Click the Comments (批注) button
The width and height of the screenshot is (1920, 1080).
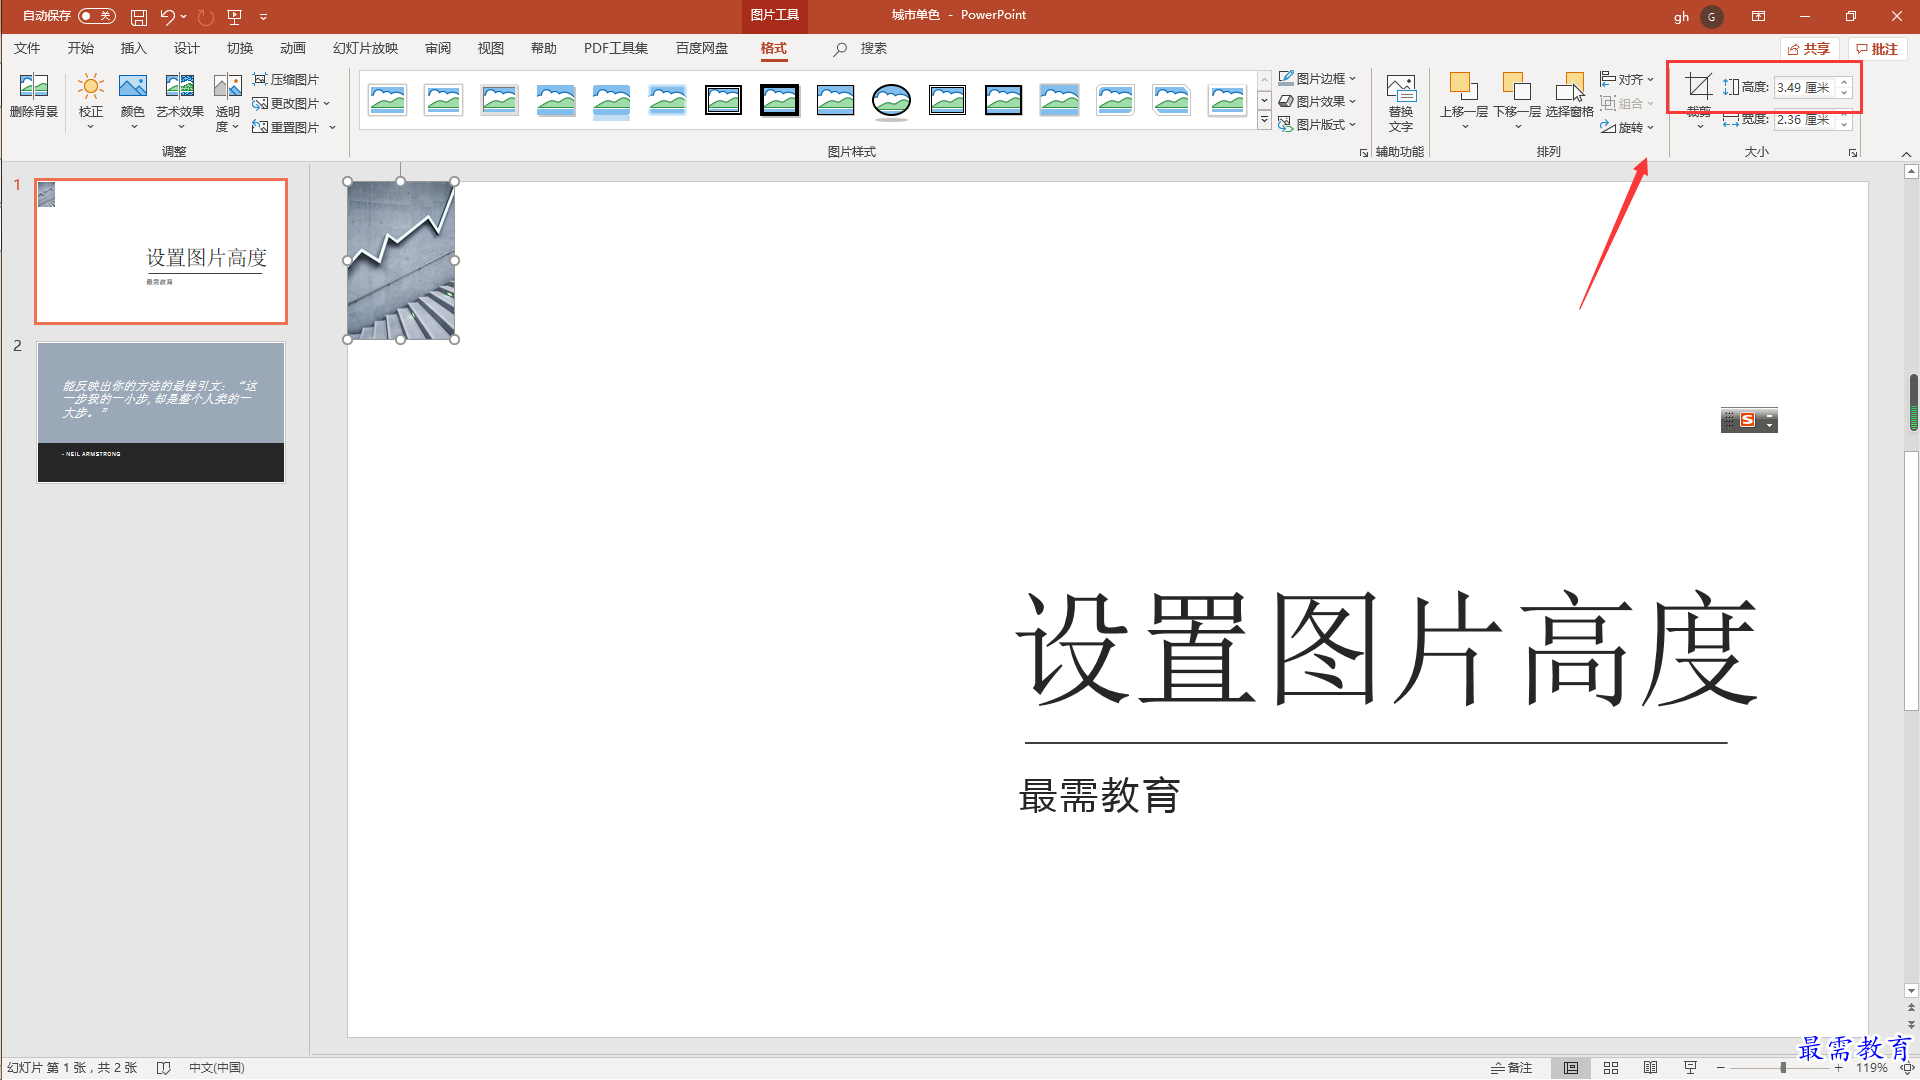[1877, 49]
